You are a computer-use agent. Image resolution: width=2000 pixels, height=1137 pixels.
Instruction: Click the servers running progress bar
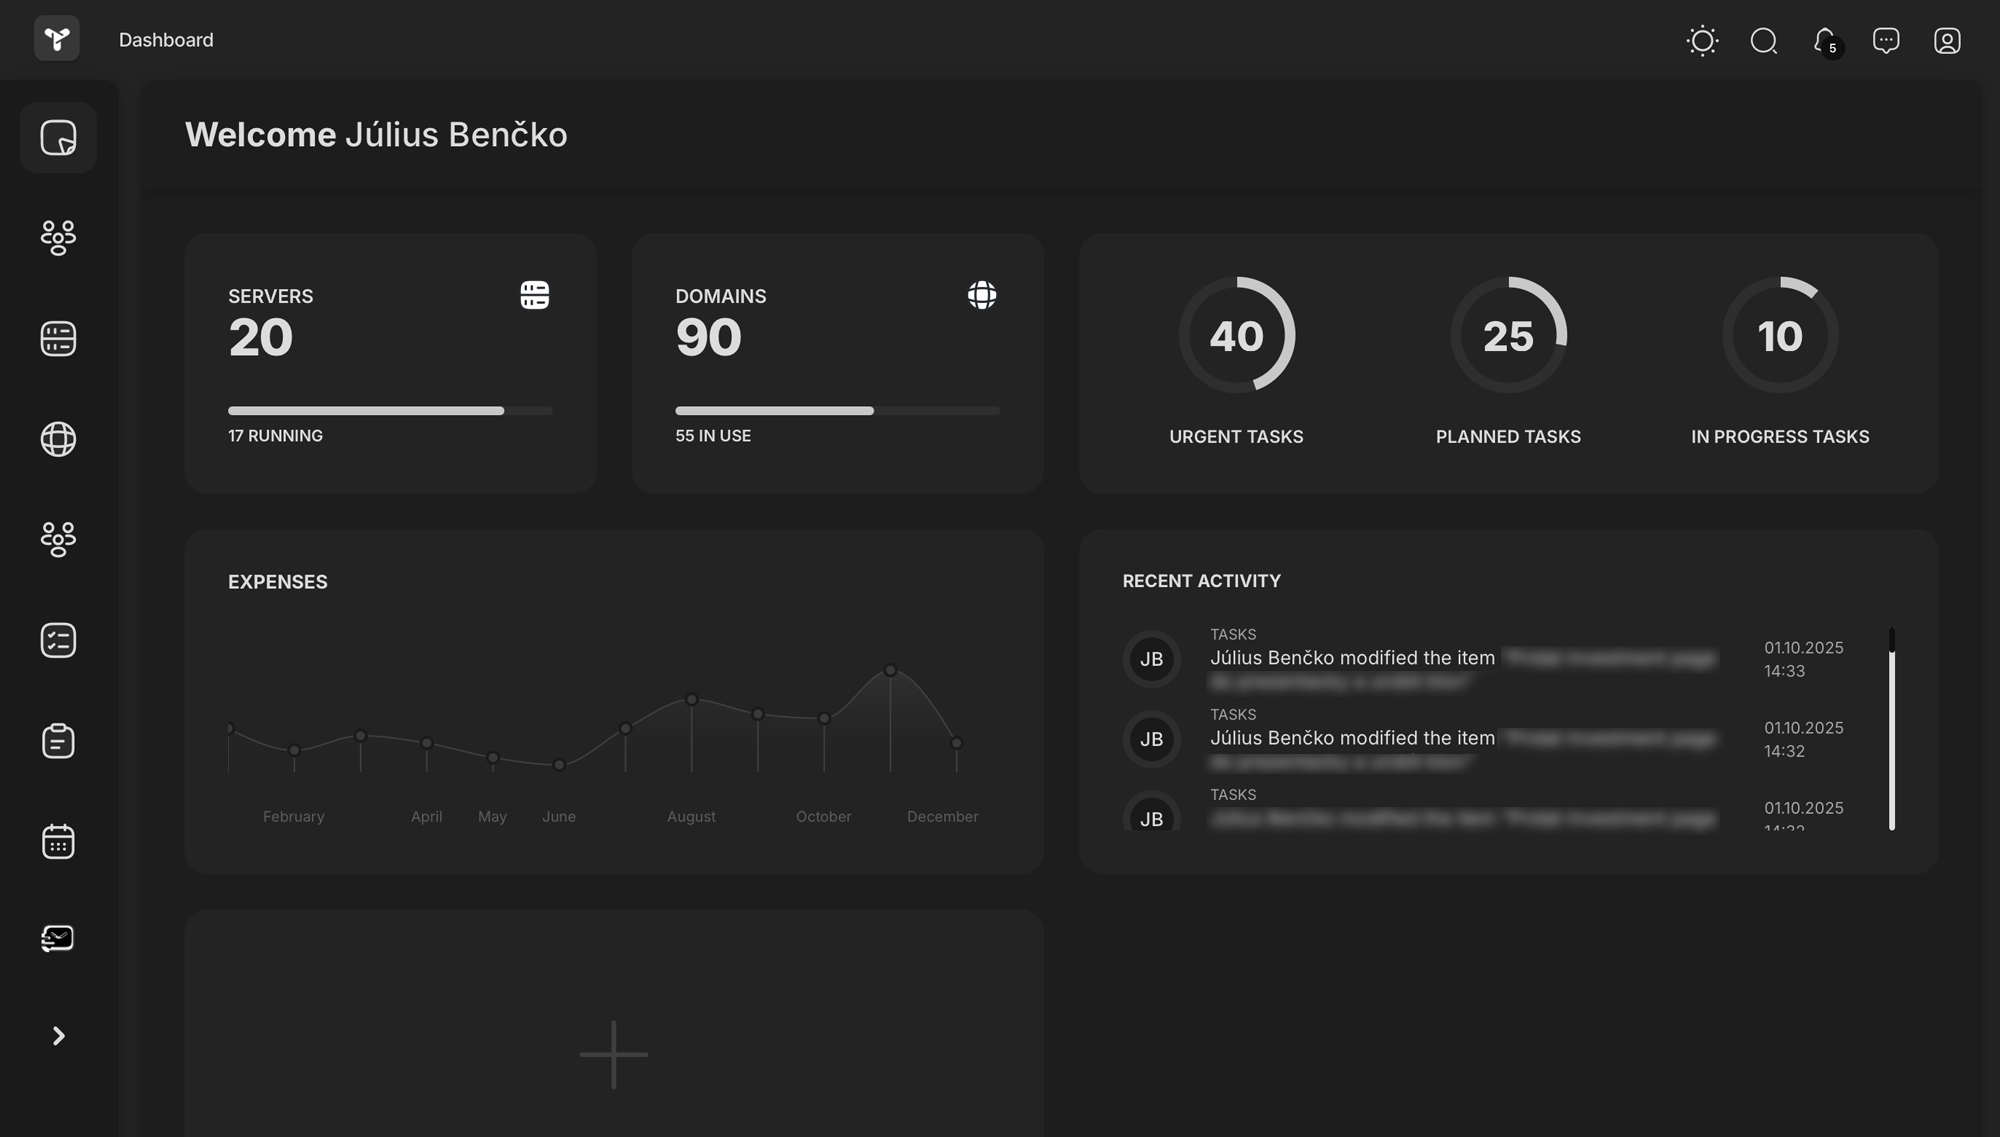click(x=390, y=411)
